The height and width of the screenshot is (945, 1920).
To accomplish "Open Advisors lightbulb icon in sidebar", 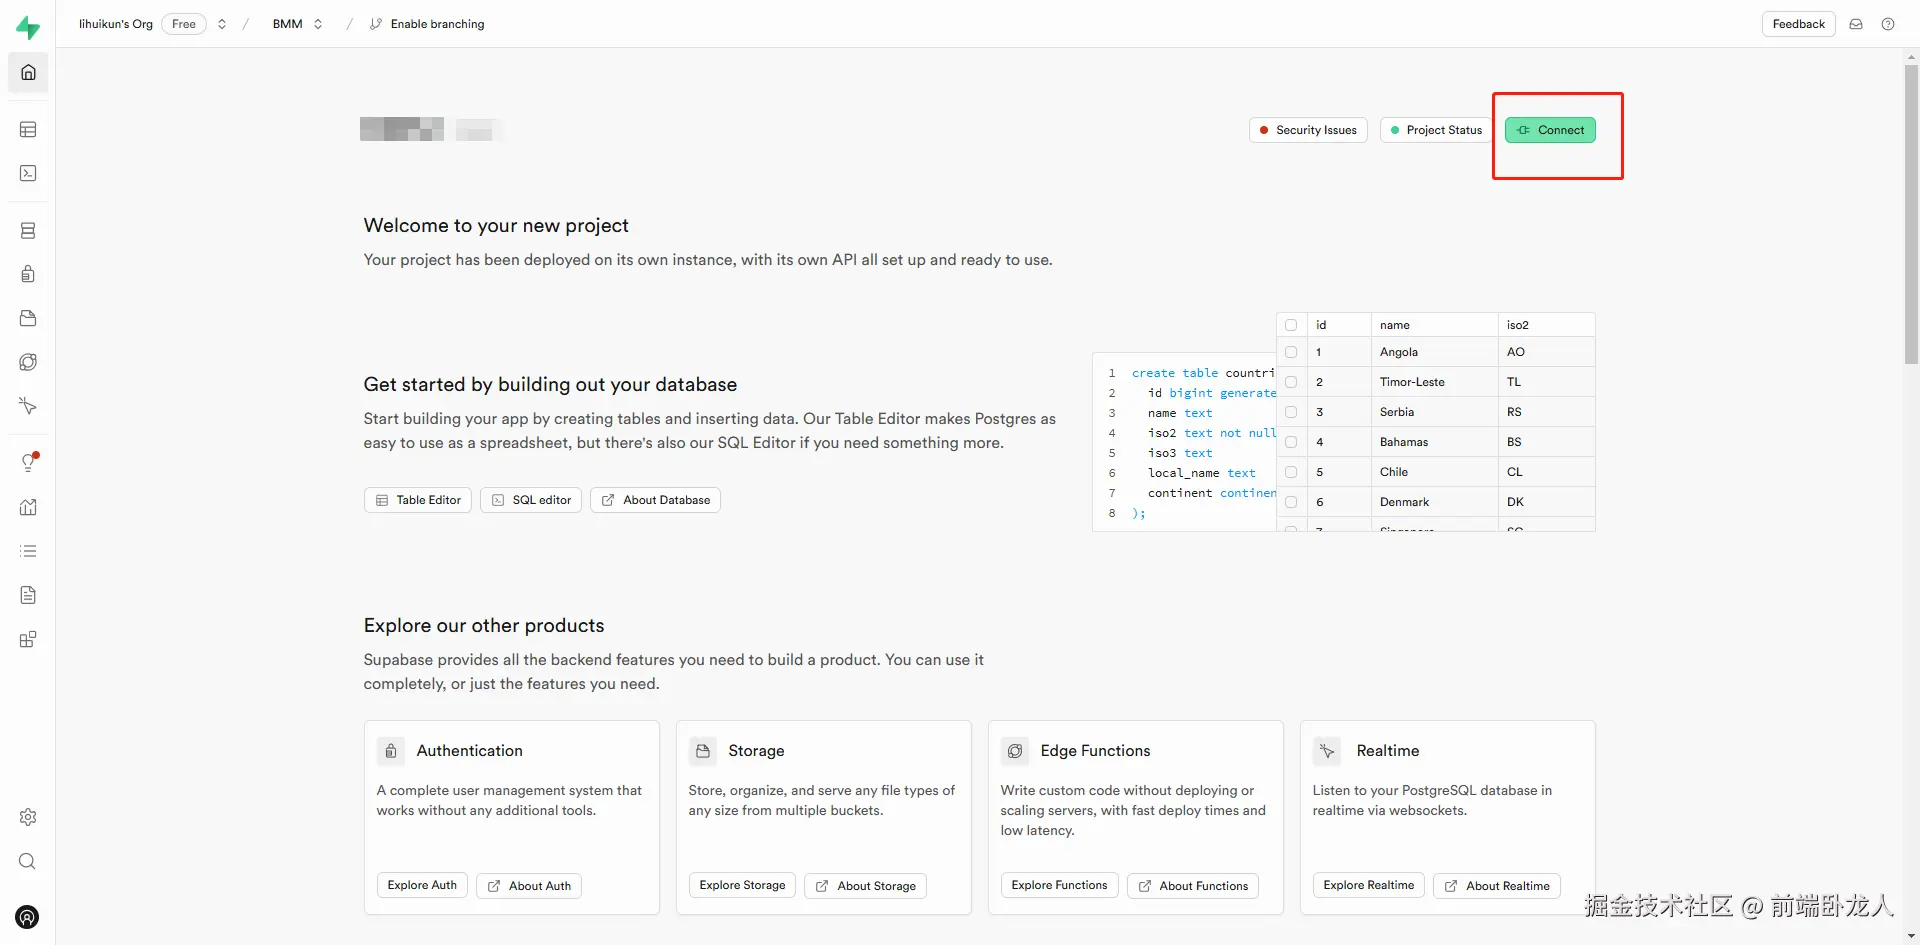I will 28,462.
